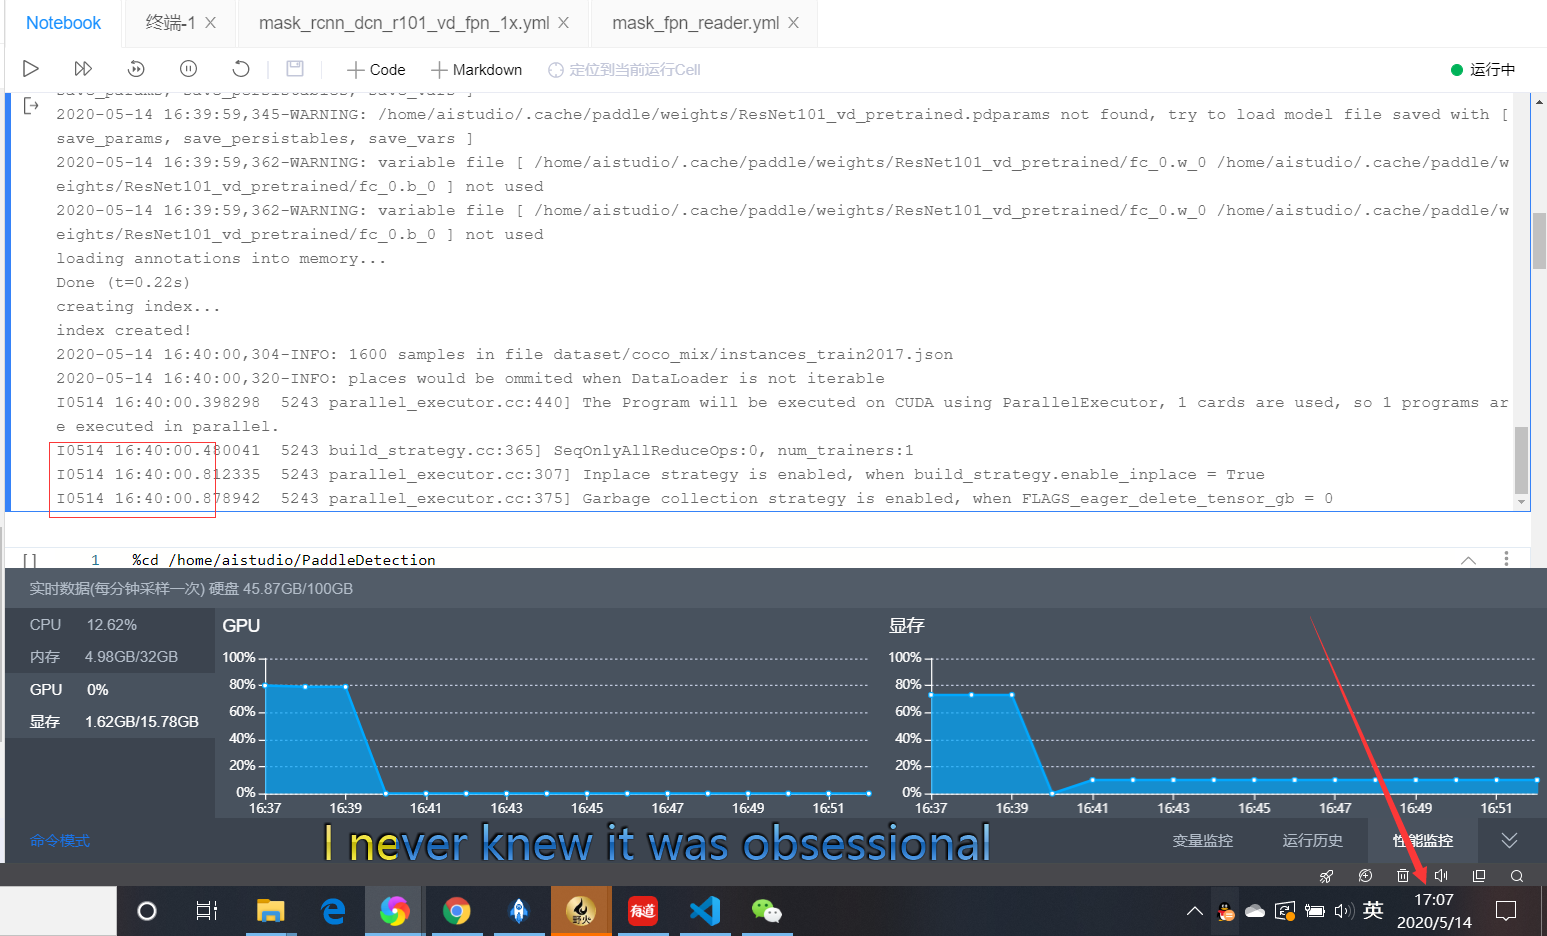The image size is (1547, 936).
Task: Show hidden system tray icons
Action: click(x=1195, y=911)
